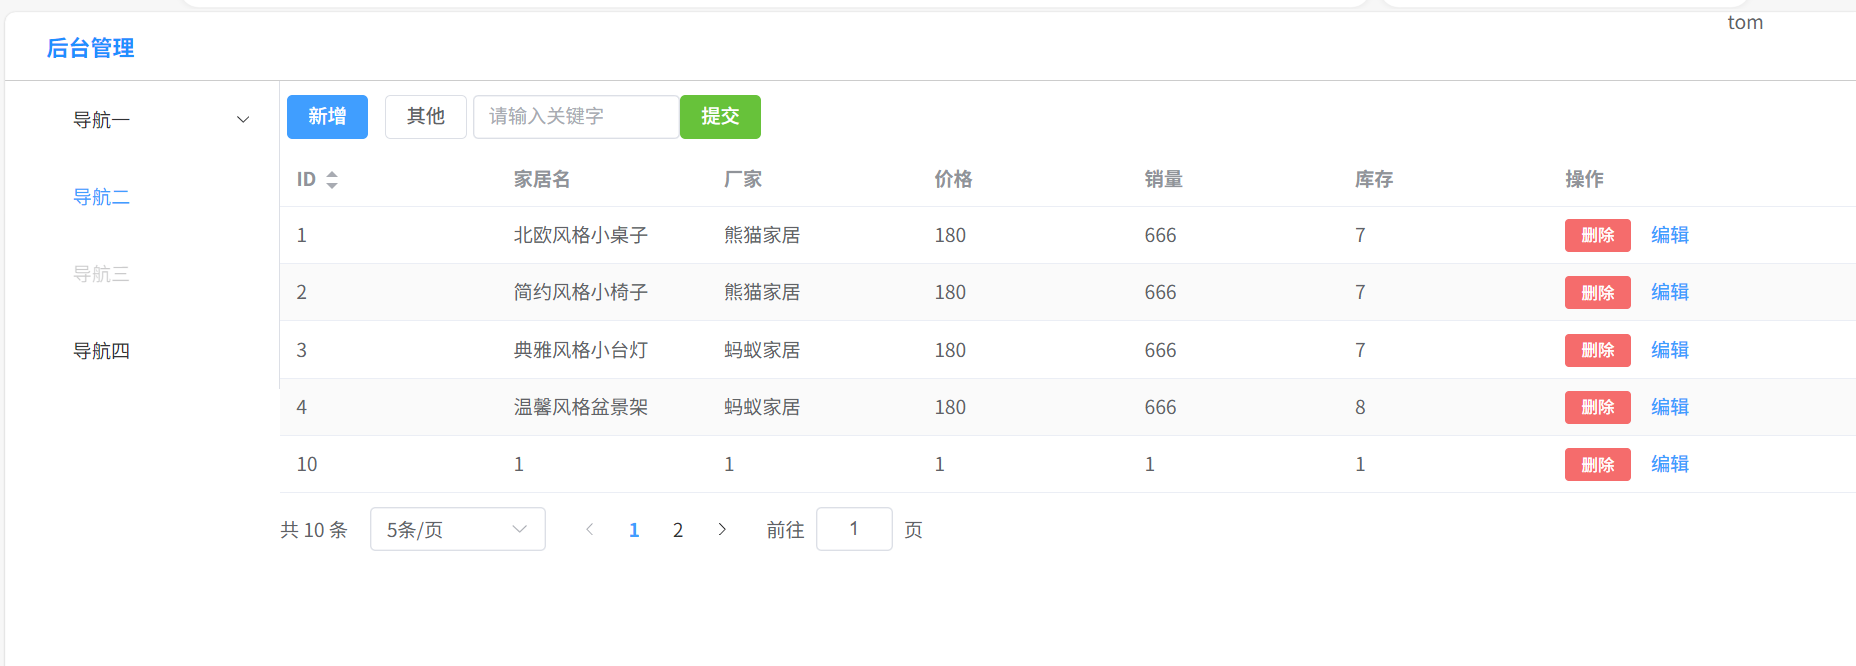Image resolution: width=1856 pixels, height=666 pixels.
Task: Click the 共 10 条 total count
Action: tap(314, 530)
